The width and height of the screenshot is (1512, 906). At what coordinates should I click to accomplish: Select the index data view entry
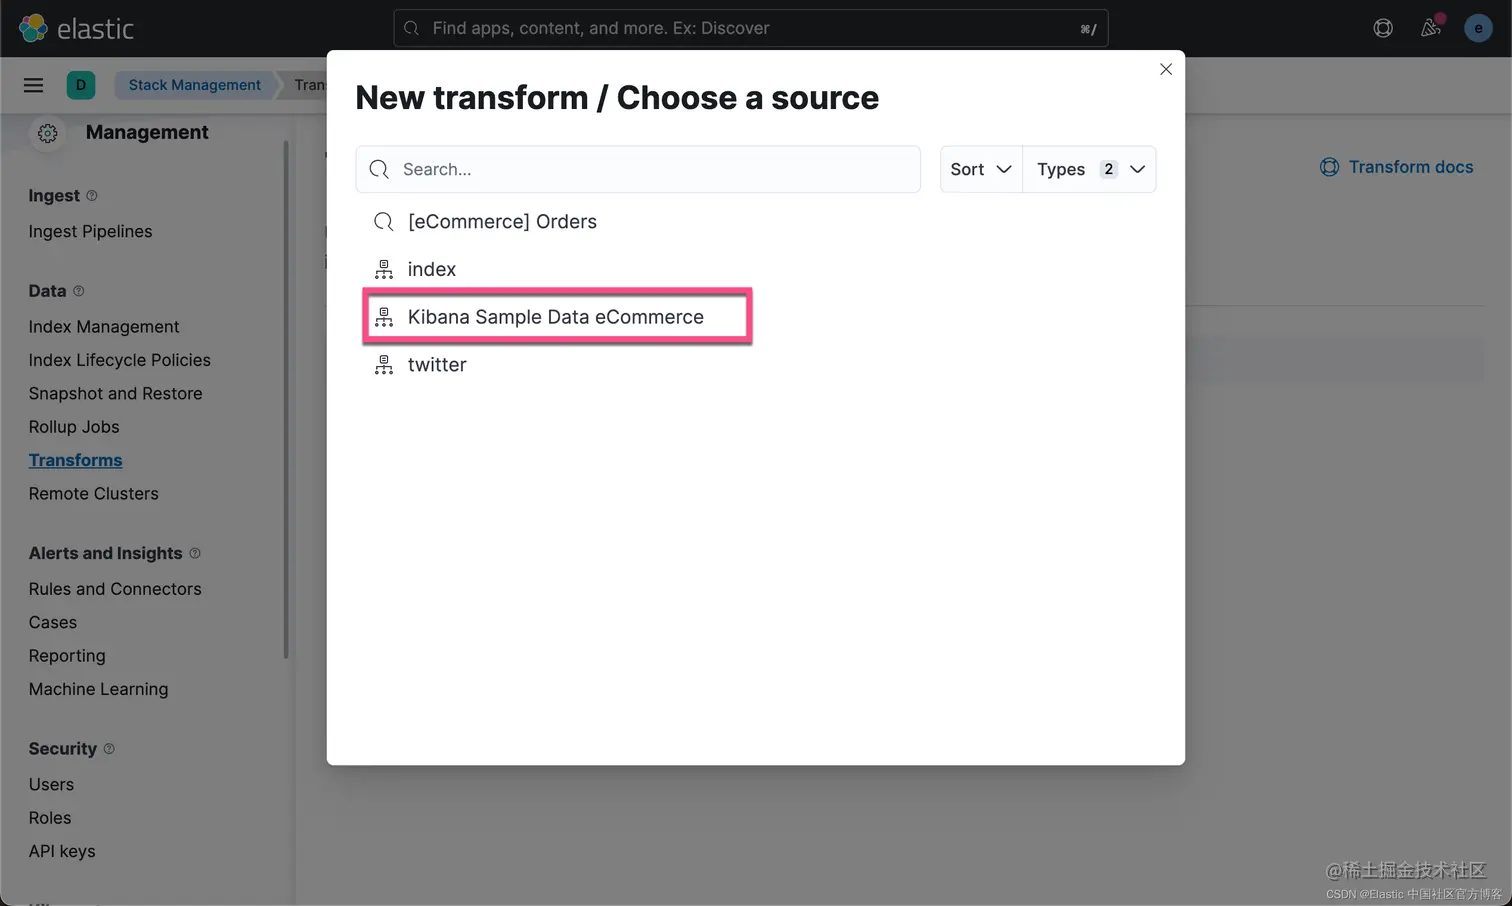click(x=432, y=269)
